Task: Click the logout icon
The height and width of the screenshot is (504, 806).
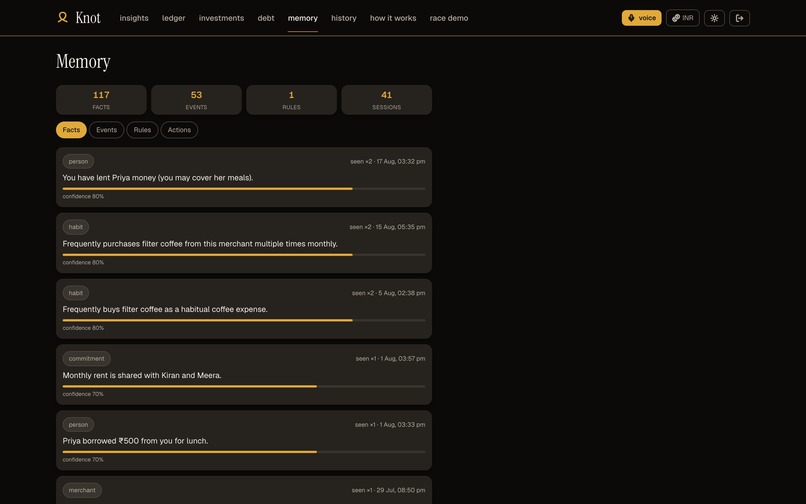Action: pyautogui.click(x=740, y=18)
